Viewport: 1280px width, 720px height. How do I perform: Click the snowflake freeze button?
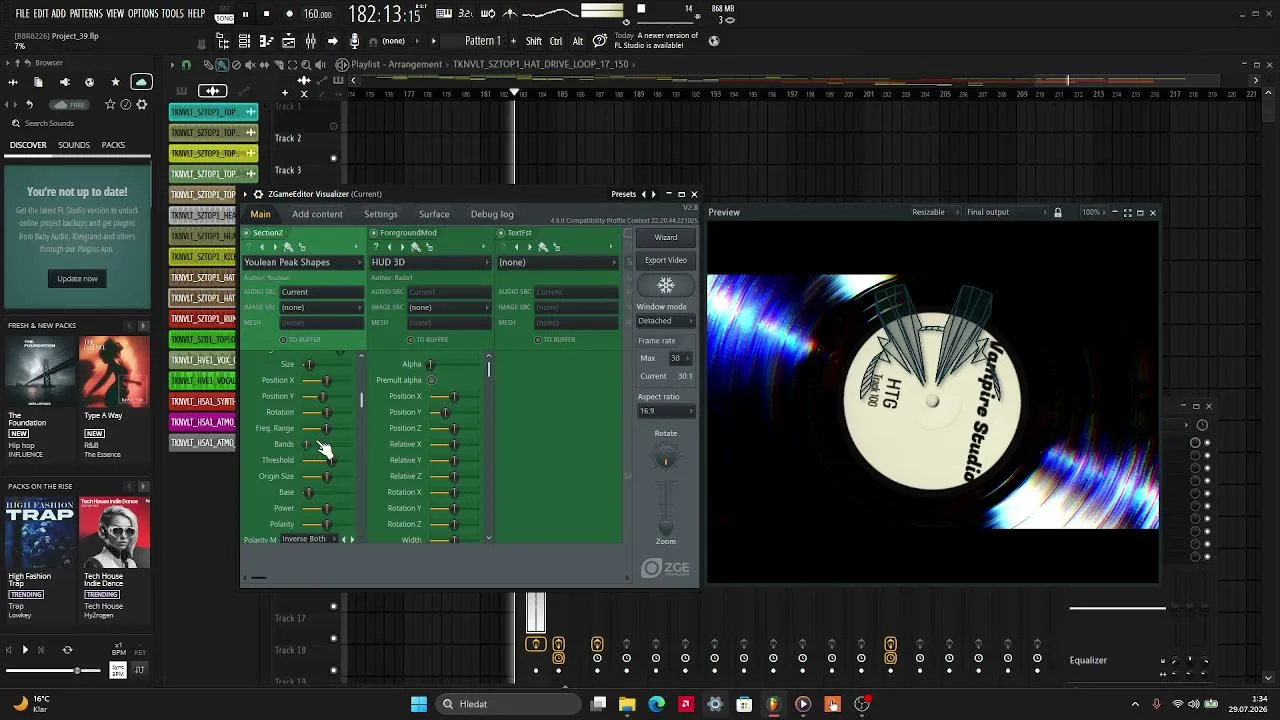click(x=666, y=286)
